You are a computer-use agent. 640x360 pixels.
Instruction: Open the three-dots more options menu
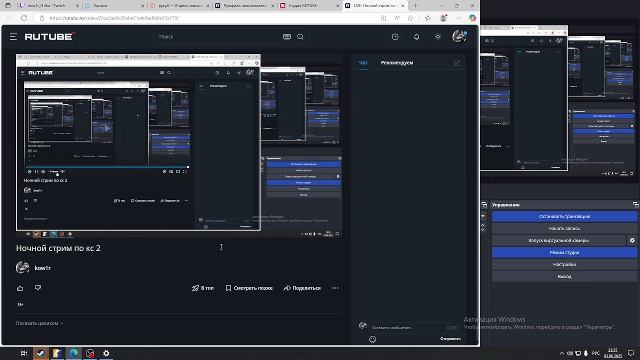[x=335, y=288]
